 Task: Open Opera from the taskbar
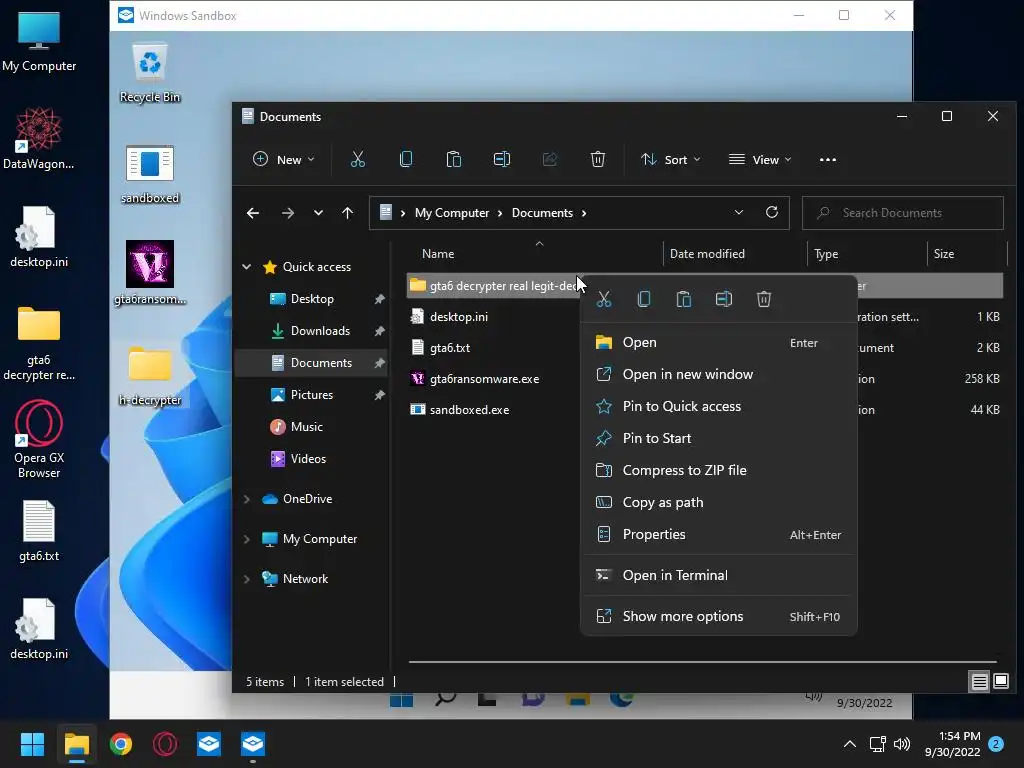click(165, 744)
